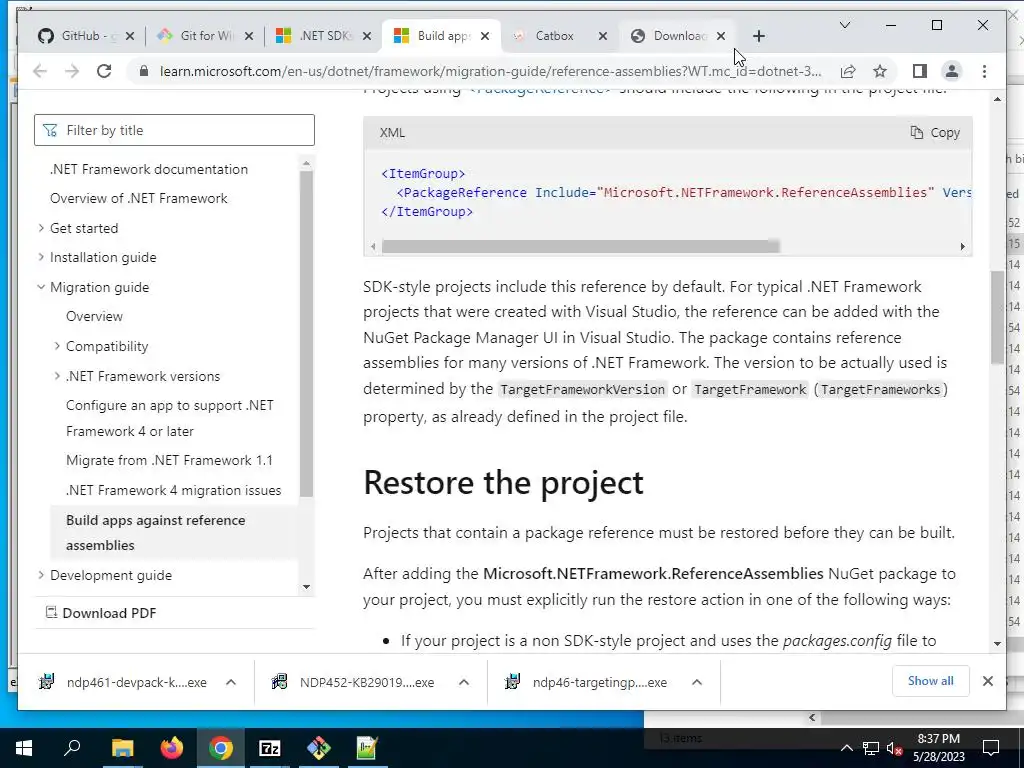Expand the Installation guide section

(41, 257)
